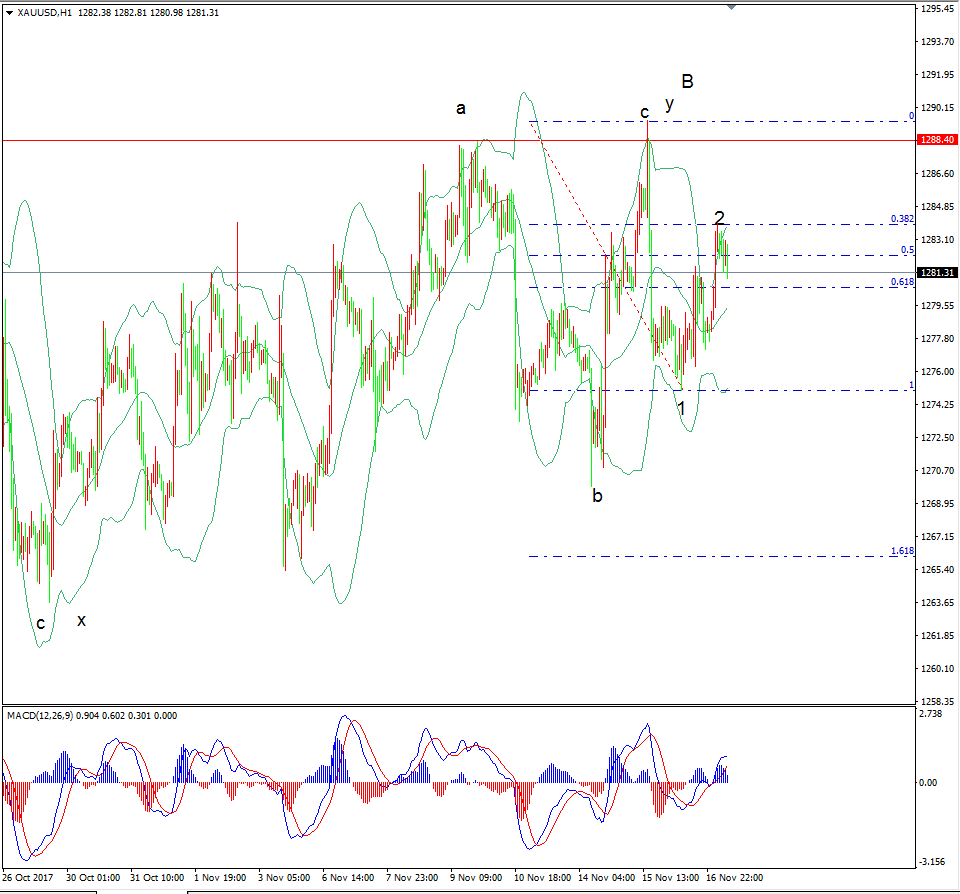Click the MACD scale value -3.156
Screen dimensions: 960x894
pyautogui.click(x=931, y=862)
